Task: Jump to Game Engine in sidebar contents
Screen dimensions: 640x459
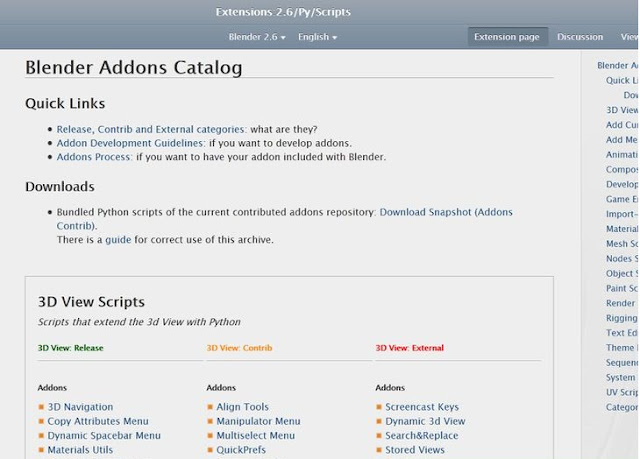Action: click(x=622, y=199)
